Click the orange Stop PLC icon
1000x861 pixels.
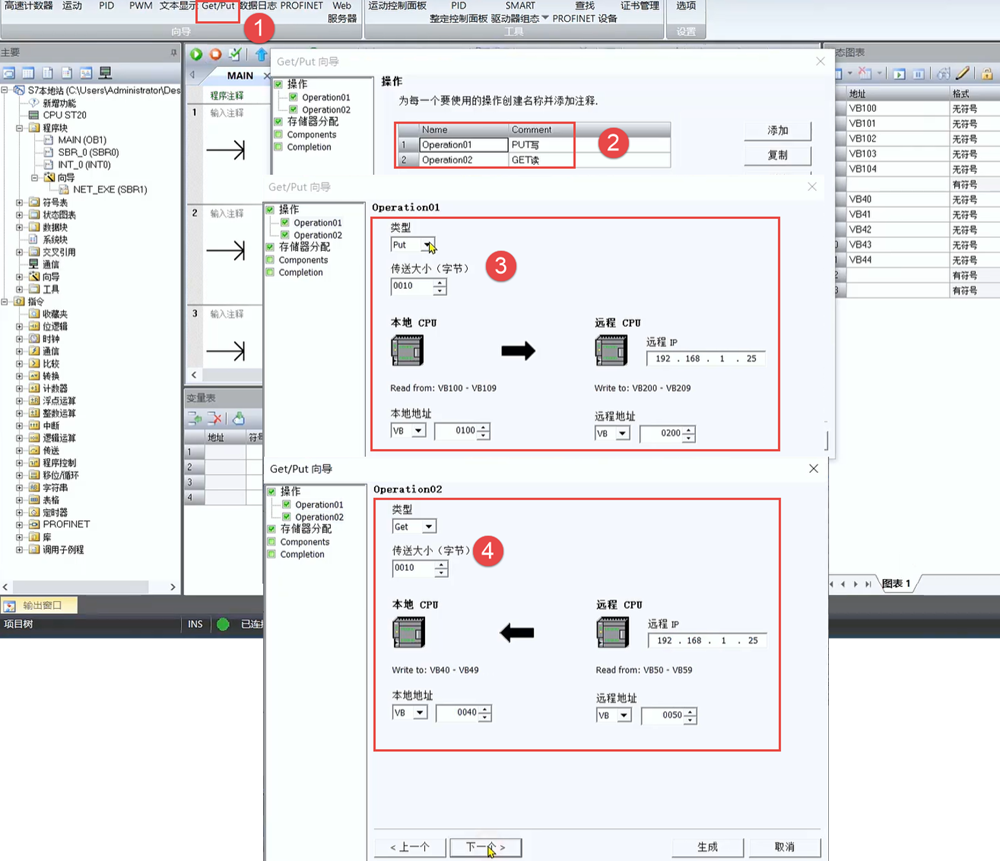[x=215, y=54]
